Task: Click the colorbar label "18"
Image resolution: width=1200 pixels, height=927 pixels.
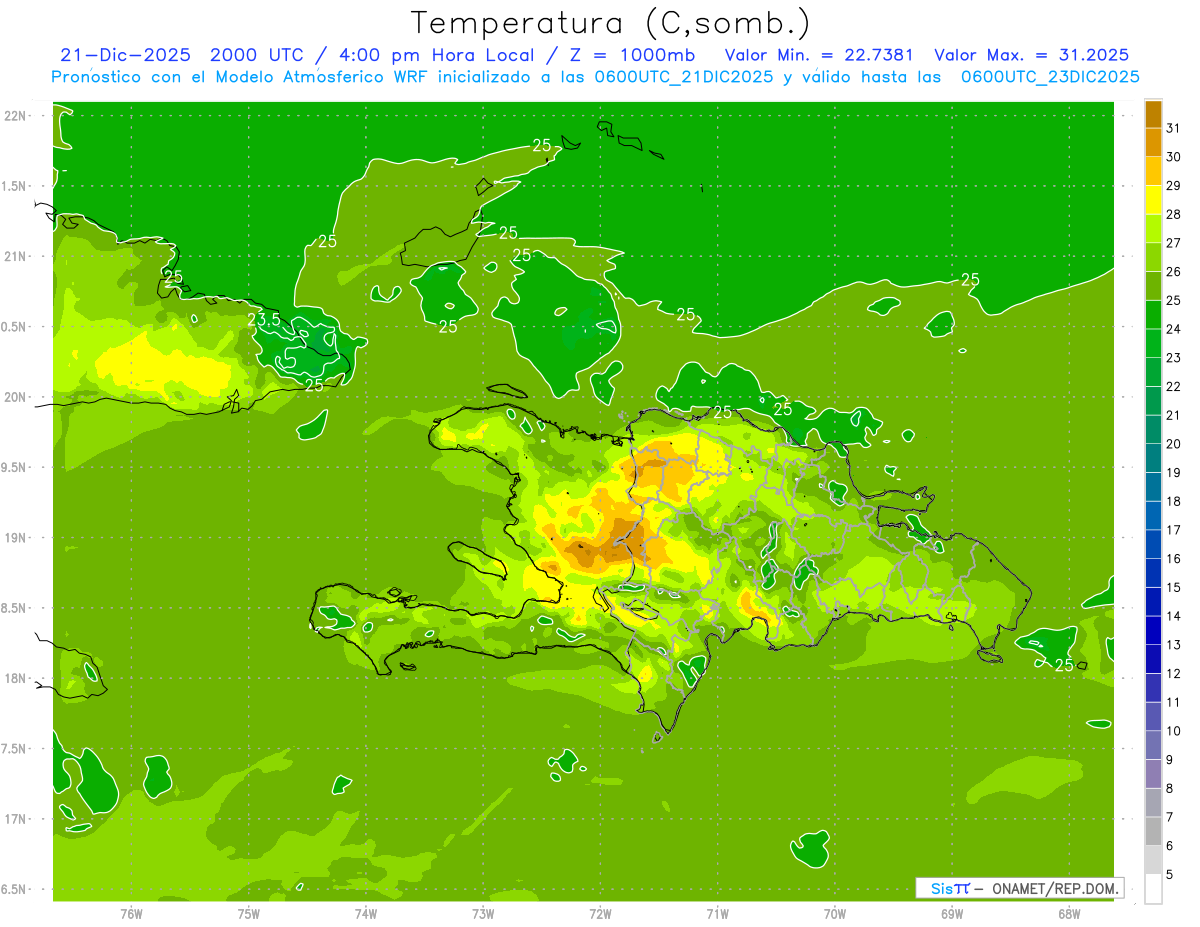Action: (x=1174, y=501)
